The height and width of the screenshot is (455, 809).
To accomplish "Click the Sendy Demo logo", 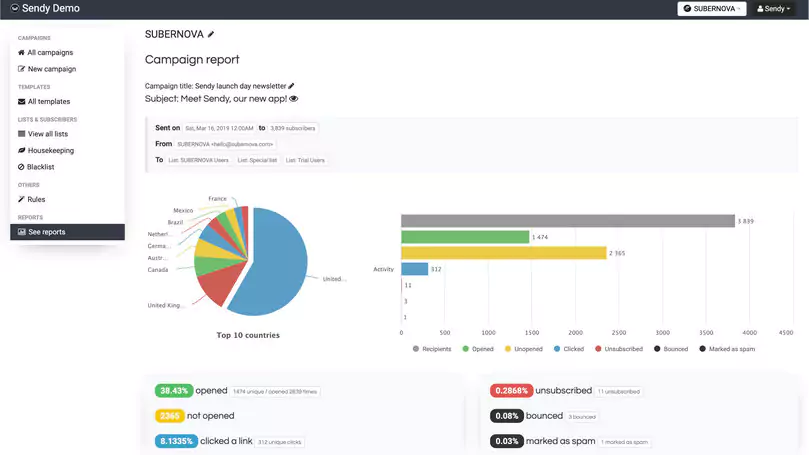I will tap(44, 9).
